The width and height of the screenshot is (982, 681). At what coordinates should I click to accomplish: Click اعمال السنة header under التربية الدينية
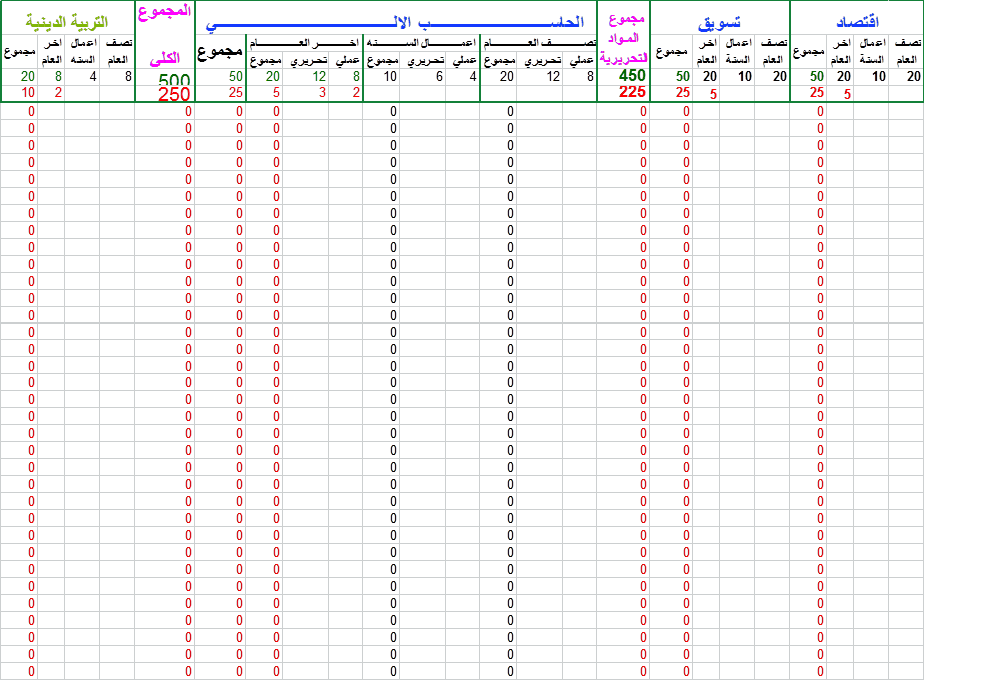click(x=83, y=51)
